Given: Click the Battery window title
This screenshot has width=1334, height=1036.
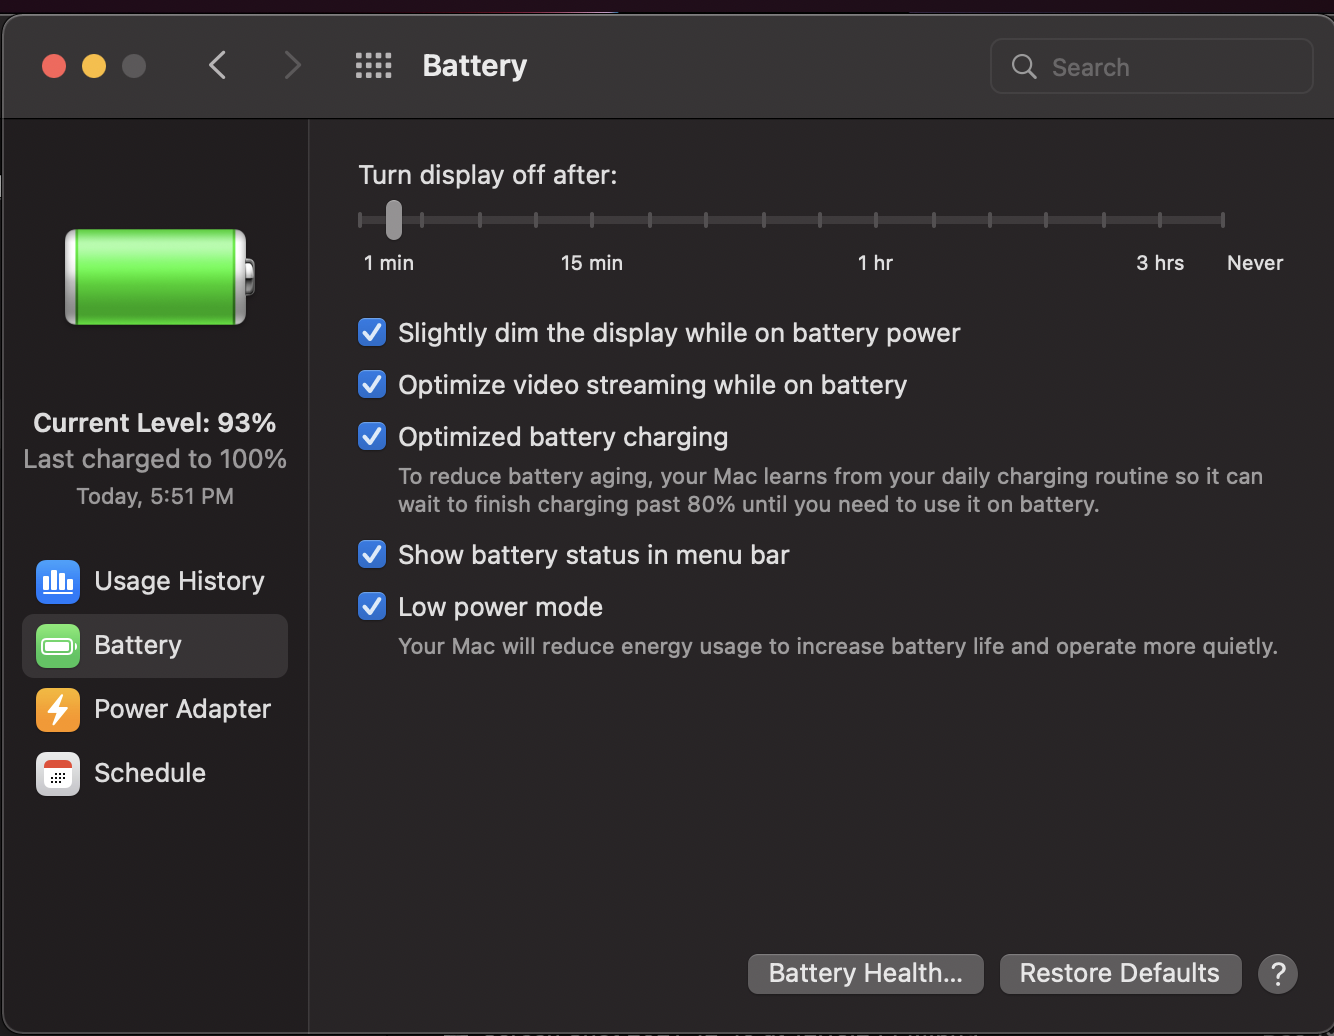Looking at the screenshot, I should [475, 66].
